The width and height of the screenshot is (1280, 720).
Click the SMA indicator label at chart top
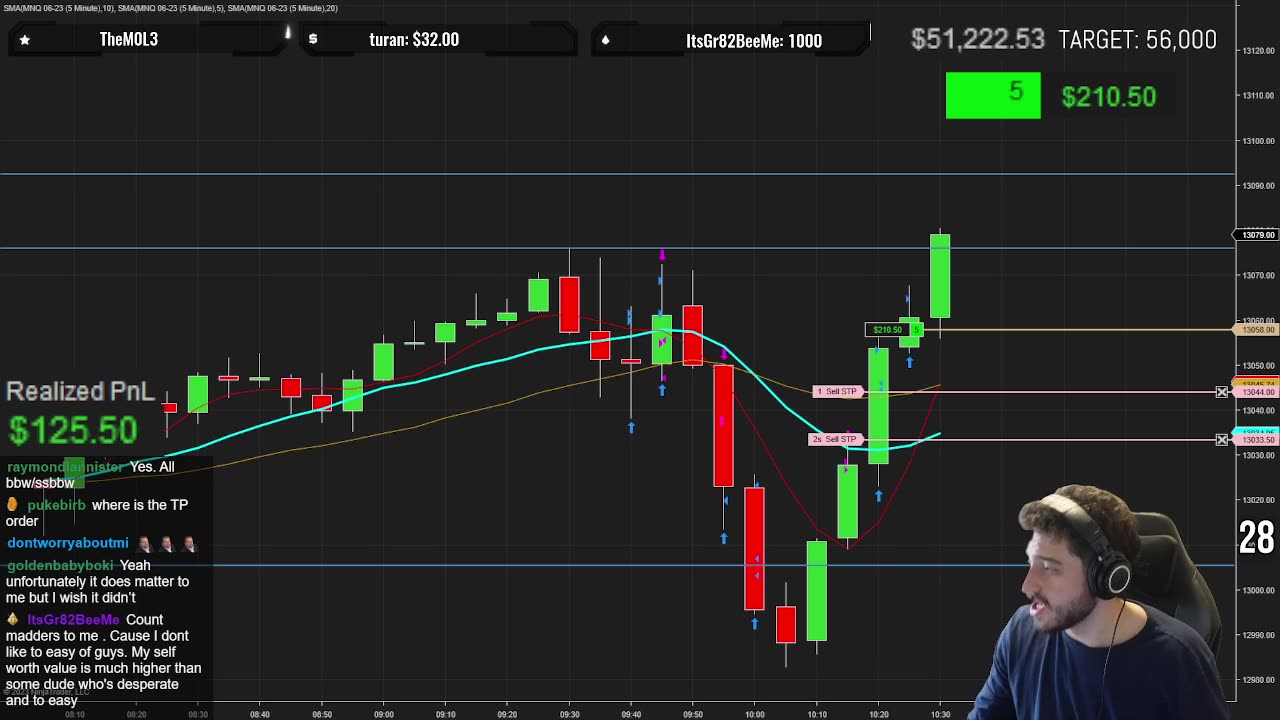click(x=170, y=8)
